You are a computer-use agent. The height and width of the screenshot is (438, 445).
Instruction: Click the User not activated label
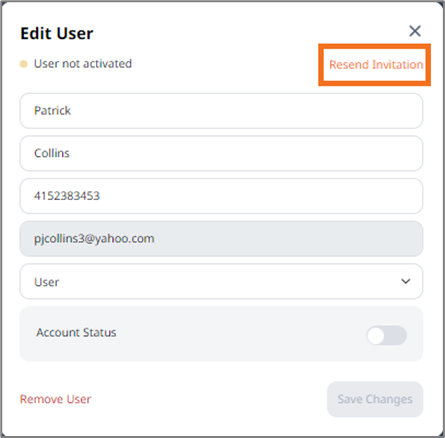[x=83, y=64]
